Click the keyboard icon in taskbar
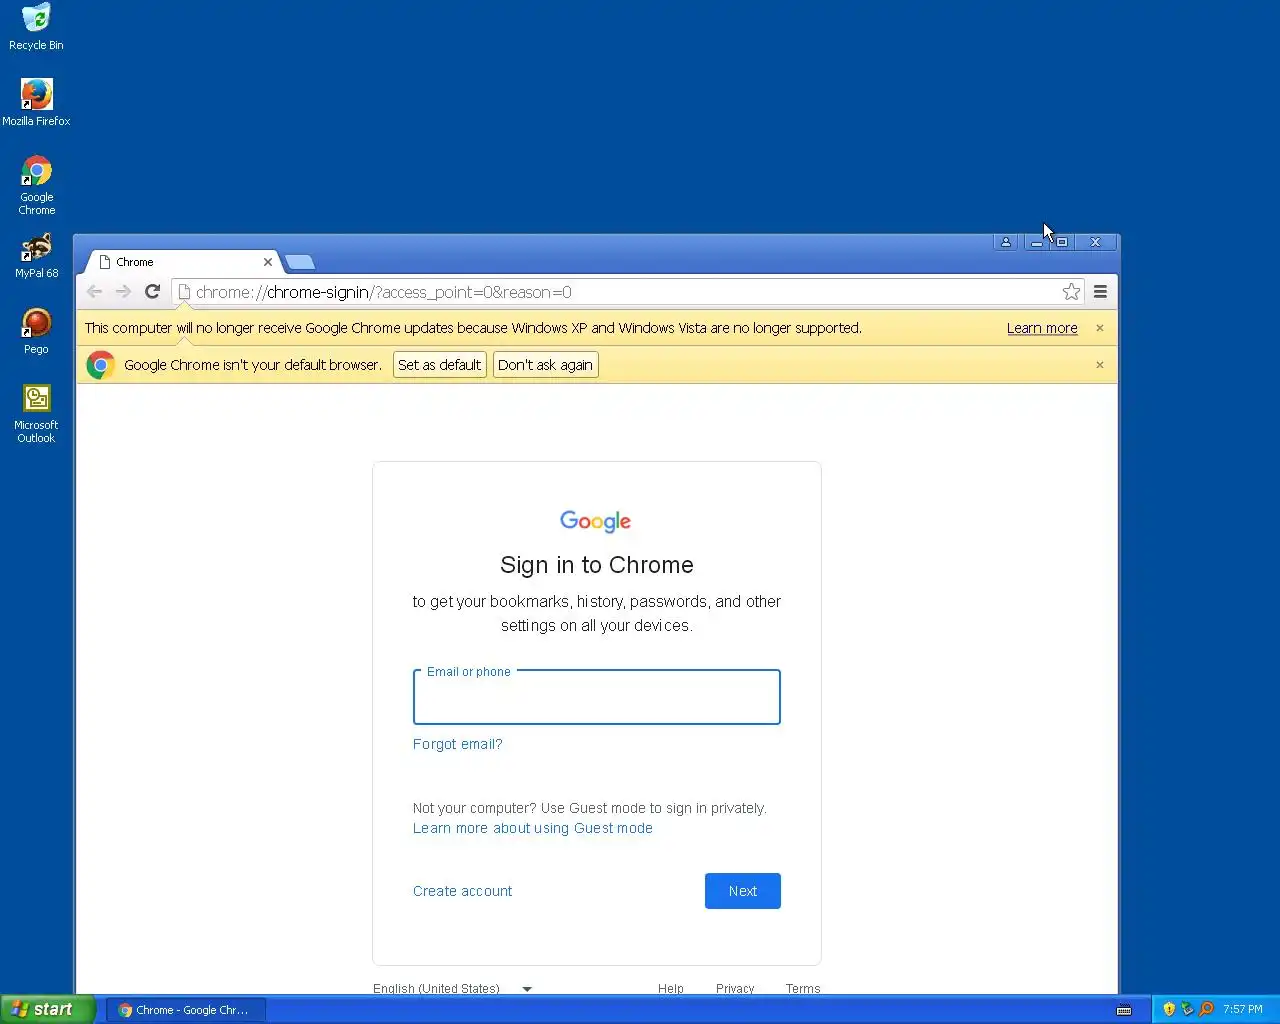The height and width of the screenshot is (1024, 1280). (x=1124, y=1010)
